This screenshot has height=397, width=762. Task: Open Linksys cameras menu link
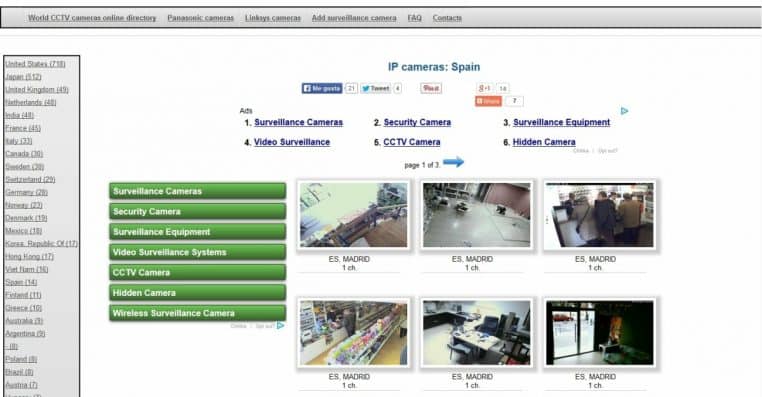273,18
